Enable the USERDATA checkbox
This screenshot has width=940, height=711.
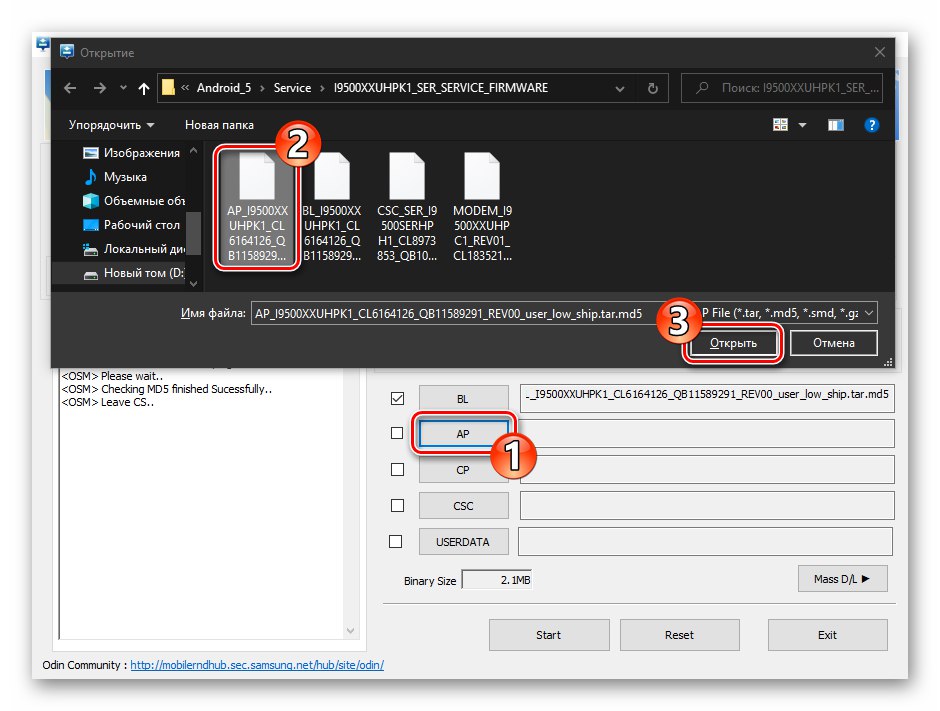[396, 541]
